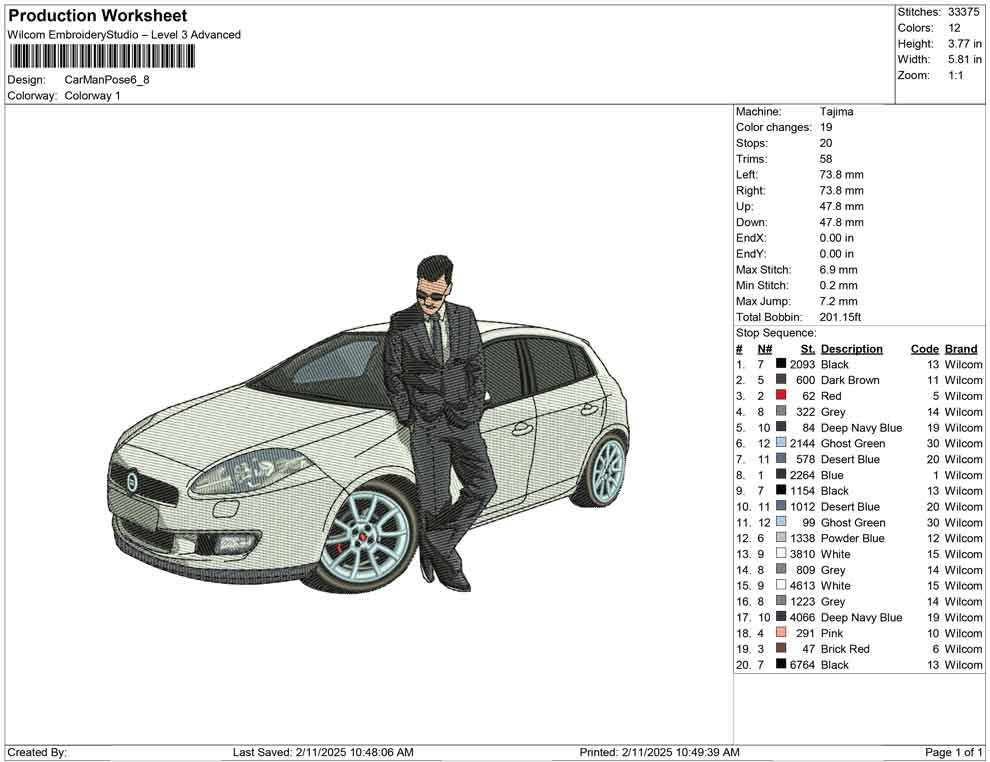This screenshot has width=990, height=762.
Task: Select the Brick Red swatch at stop 19
Action: [x=779, y=649]
